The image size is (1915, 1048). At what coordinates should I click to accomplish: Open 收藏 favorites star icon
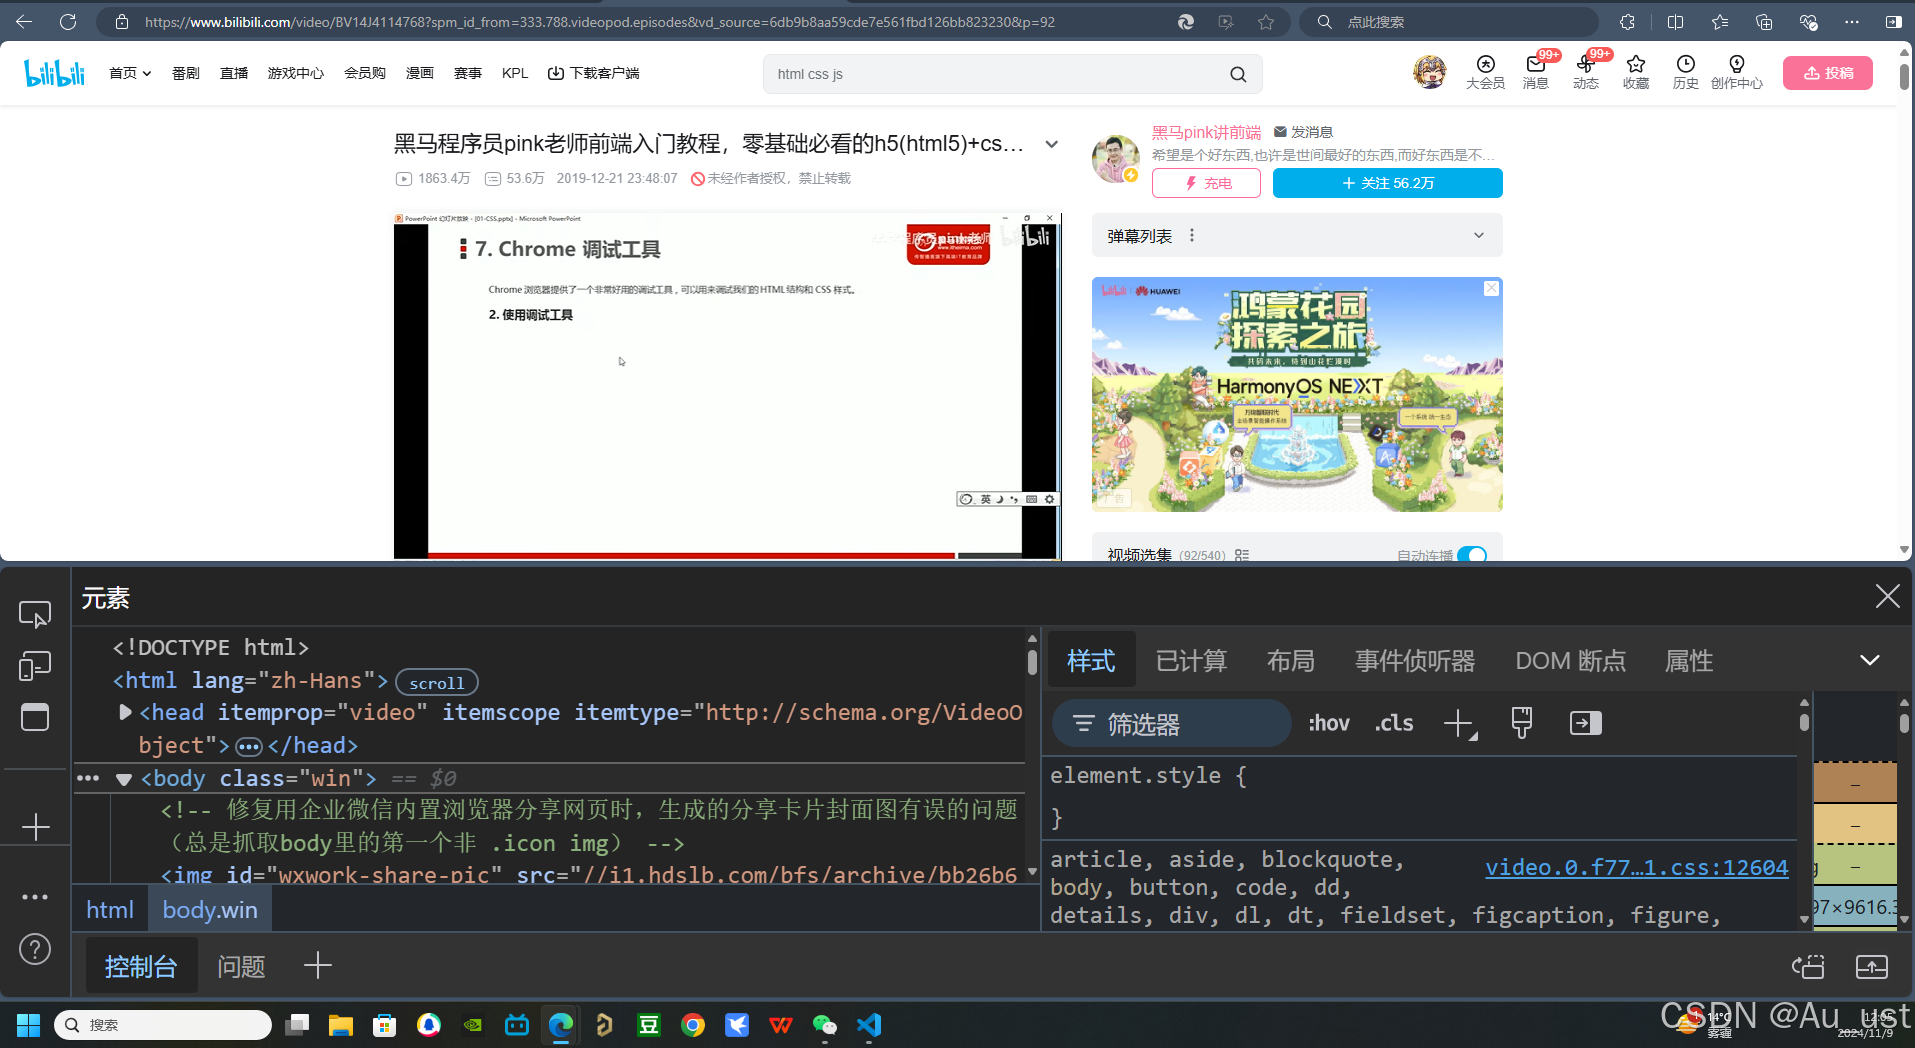pos(1636,72)
